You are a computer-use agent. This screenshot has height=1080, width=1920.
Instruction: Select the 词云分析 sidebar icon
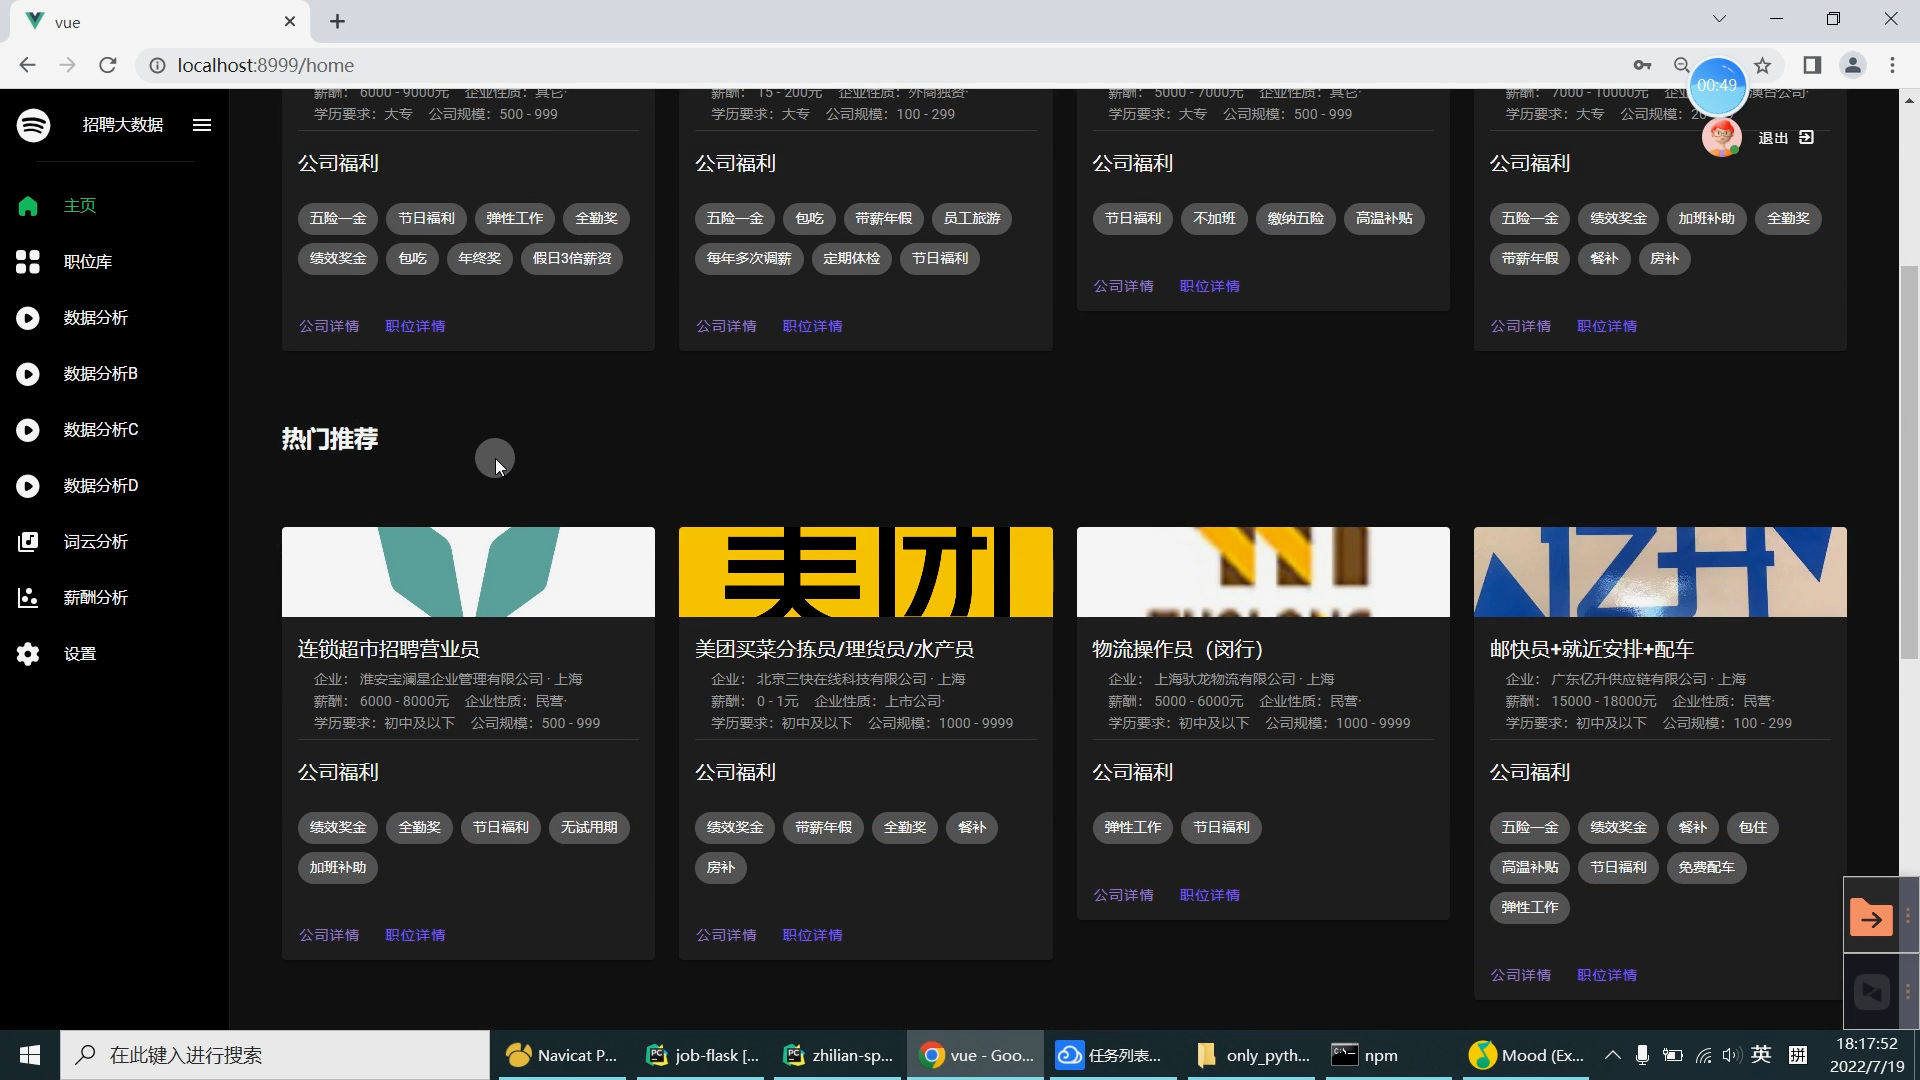pos(28,542)
